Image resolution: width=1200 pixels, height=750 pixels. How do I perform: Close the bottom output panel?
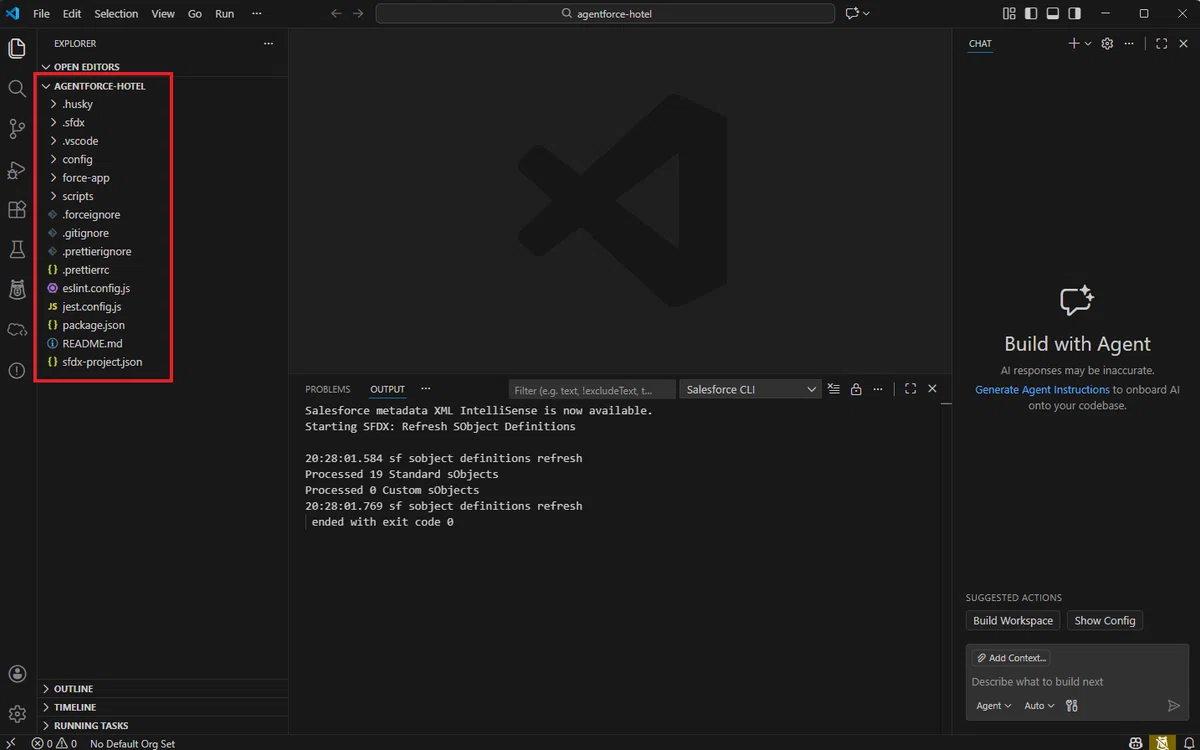(x=932, y=389)
